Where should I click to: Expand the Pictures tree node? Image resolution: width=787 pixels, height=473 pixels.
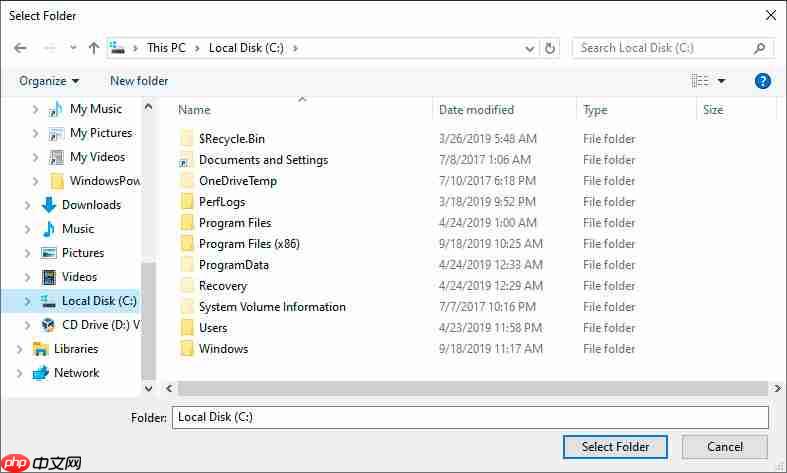coord(27,253)
